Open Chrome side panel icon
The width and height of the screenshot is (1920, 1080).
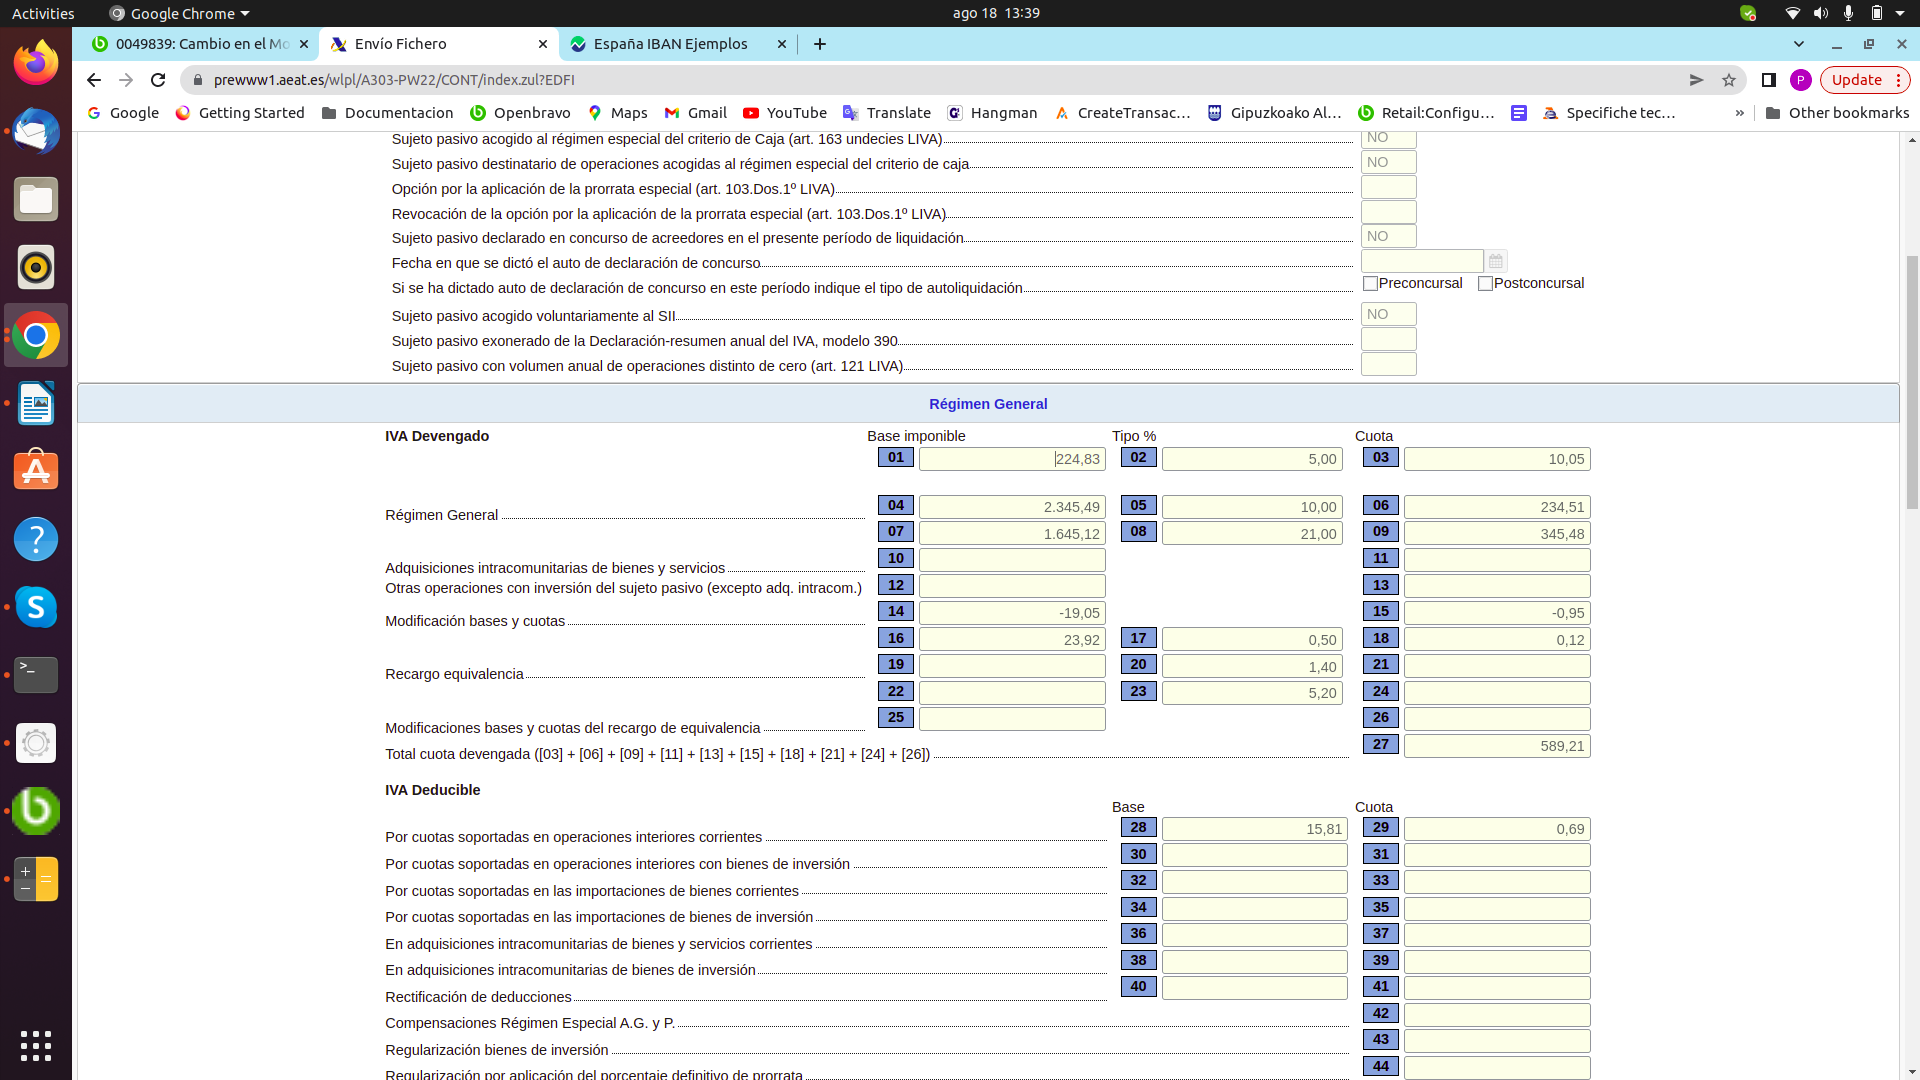point(1768,80)
